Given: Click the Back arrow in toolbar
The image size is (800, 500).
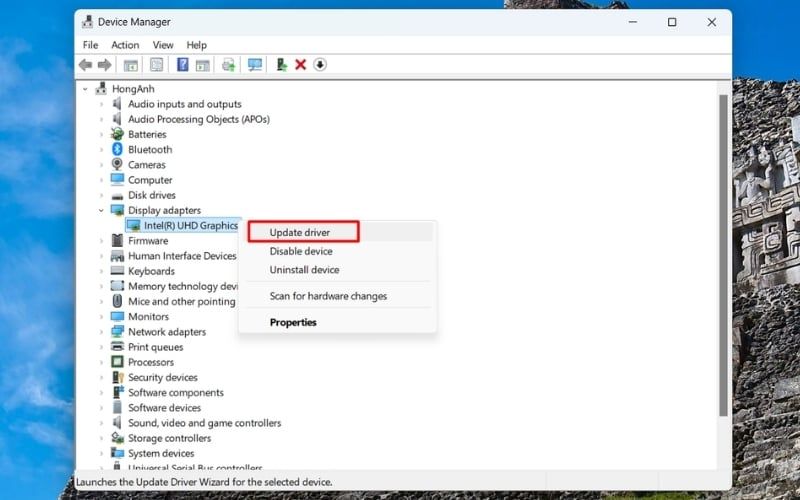Looking at the screenshot, I should [x=86, y=65].
